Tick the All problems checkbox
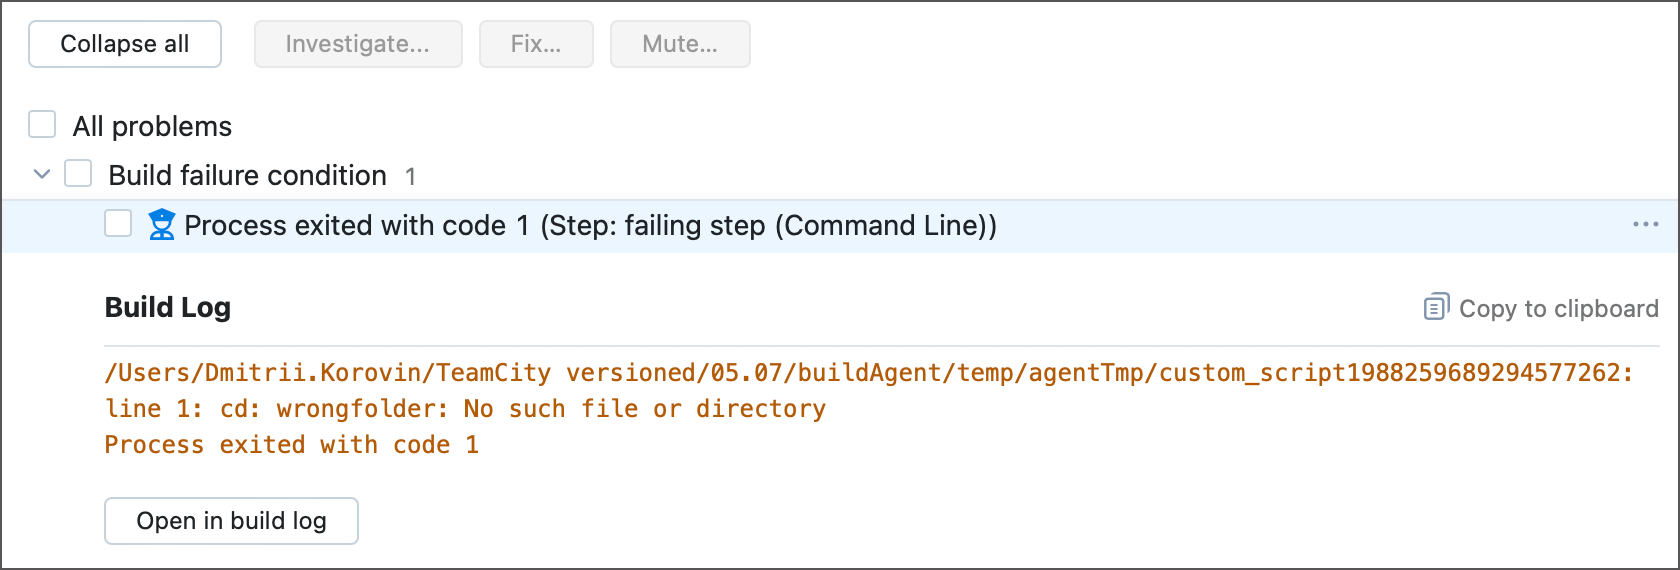Image resolution: width=1680 pixels, height=570 pixels. click(42, 125)
